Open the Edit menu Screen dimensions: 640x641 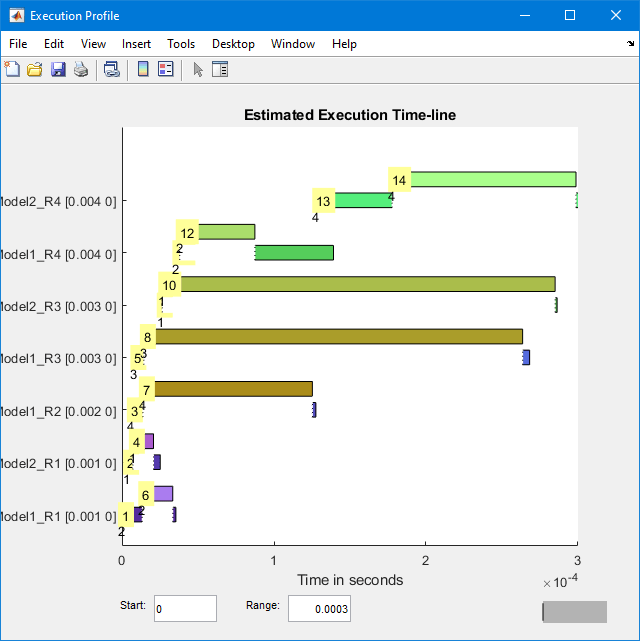click(54, 44)
